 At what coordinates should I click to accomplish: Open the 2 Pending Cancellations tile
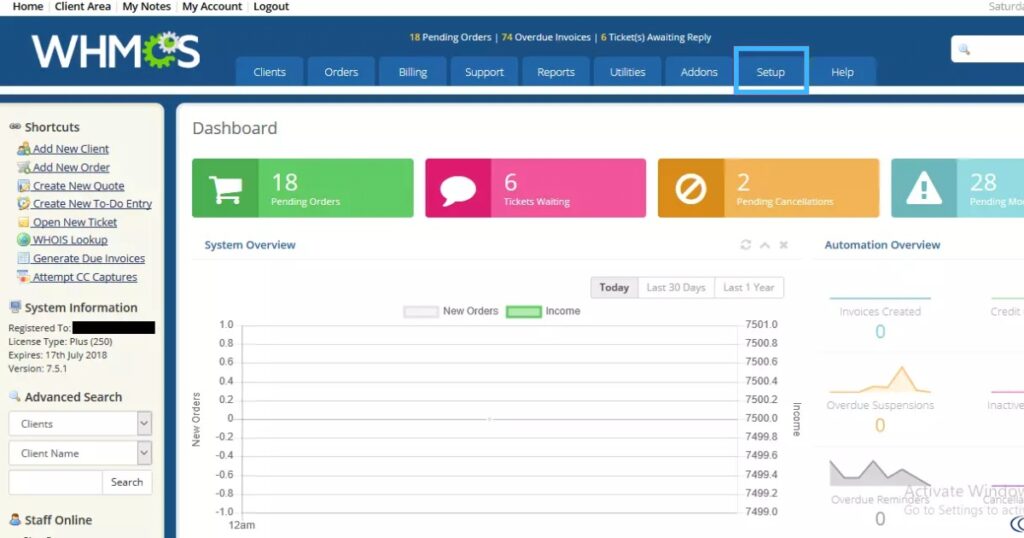(768, 188)
